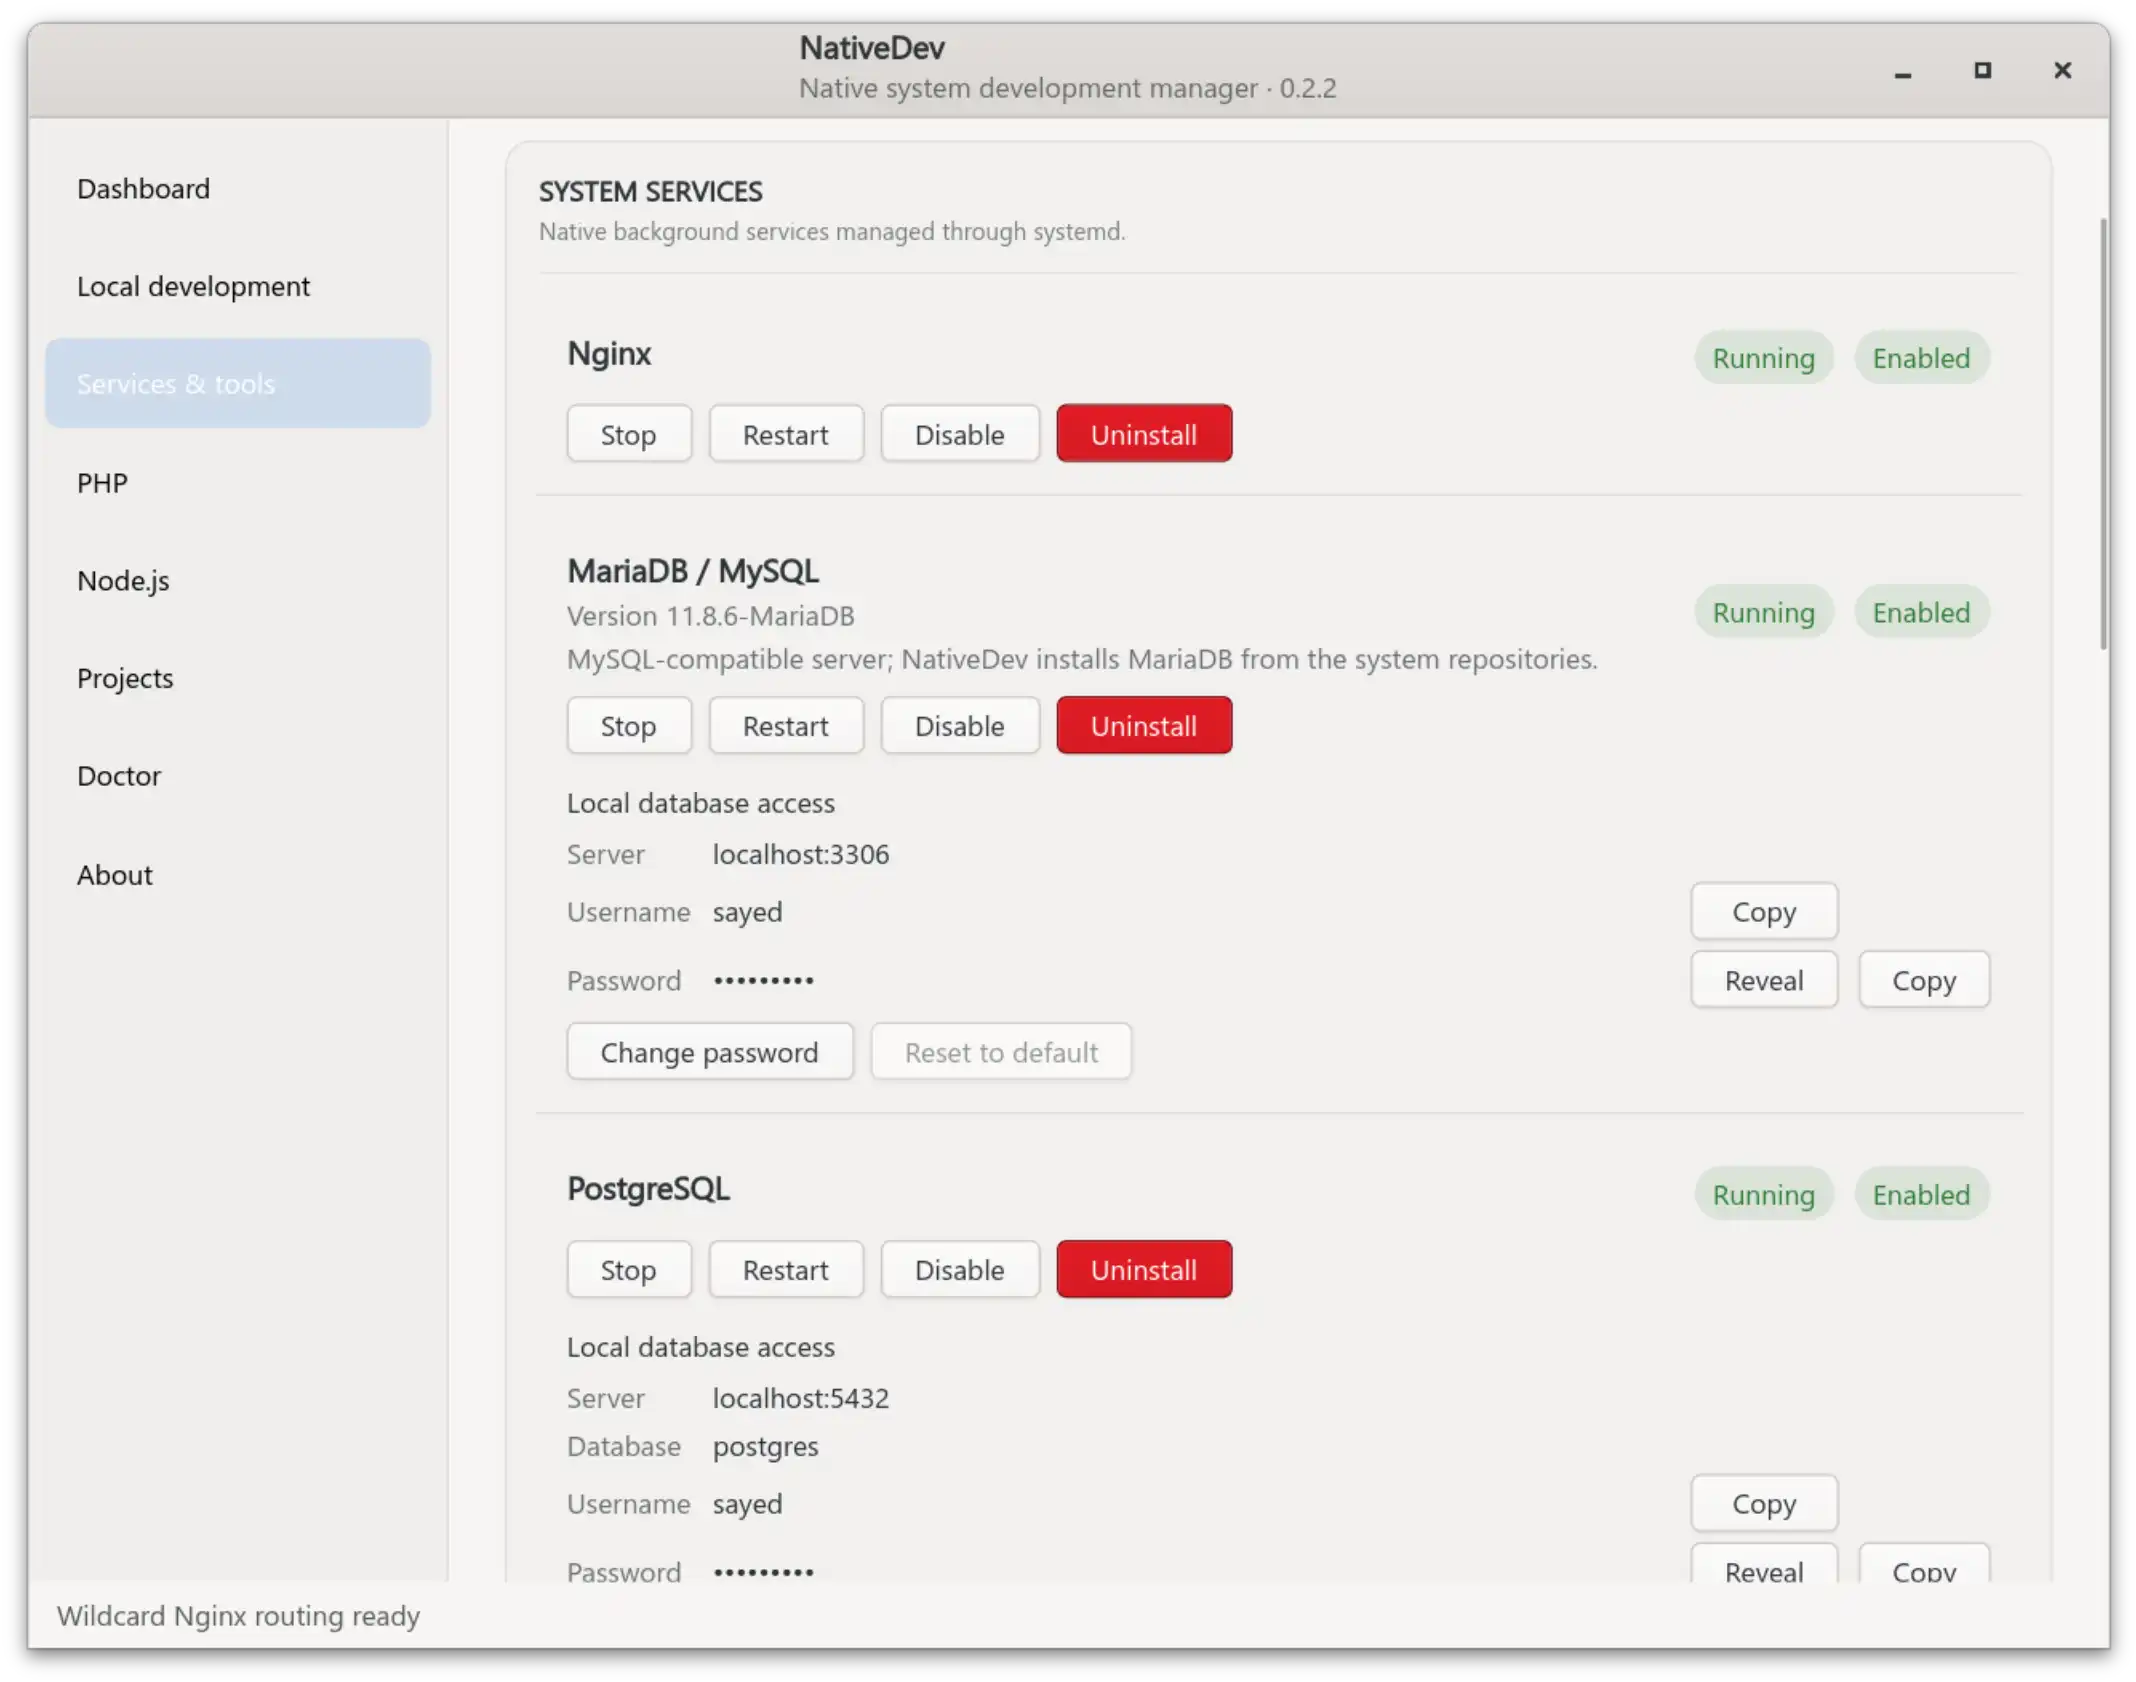The height and width of the screenshot is (1682, 2136).
Task: Click Change password for MariaDB
Action: coord(710,1052)
